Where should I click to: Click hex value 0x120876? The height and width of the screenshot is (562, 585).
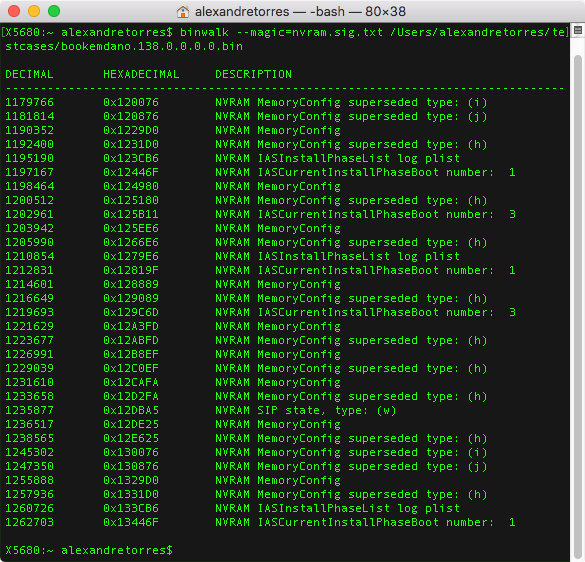(131, 116)
